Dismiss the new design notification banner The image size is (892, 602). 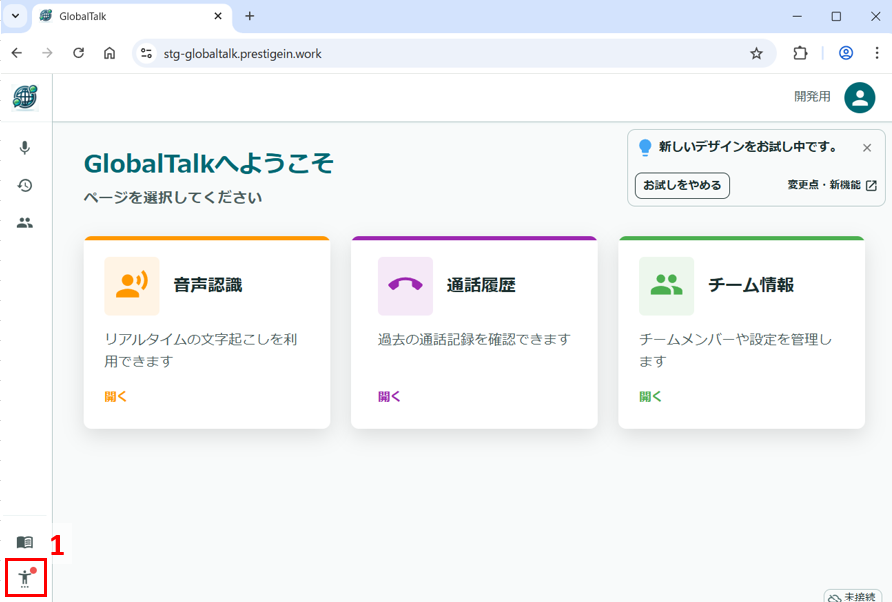pos(867,148)
